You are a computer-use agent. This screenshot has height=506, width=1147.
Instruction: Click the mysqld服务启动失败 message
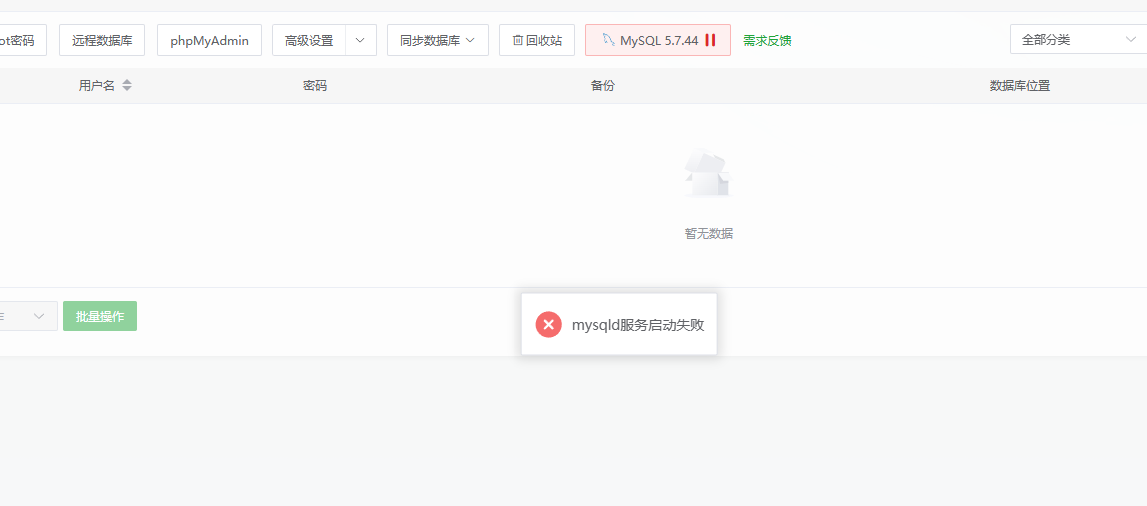(638, 325)
